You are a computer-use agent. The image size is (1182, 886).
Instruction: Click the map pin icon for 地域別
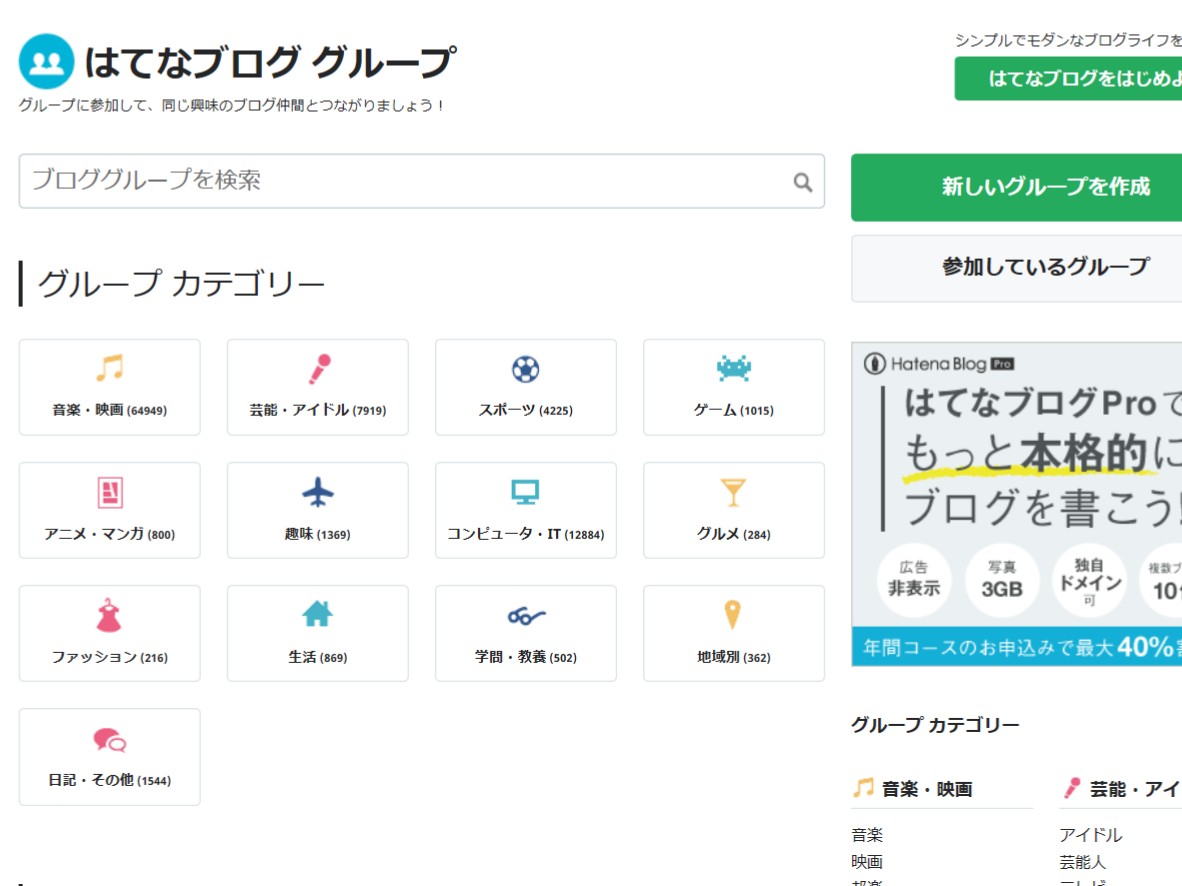[732, 615]
